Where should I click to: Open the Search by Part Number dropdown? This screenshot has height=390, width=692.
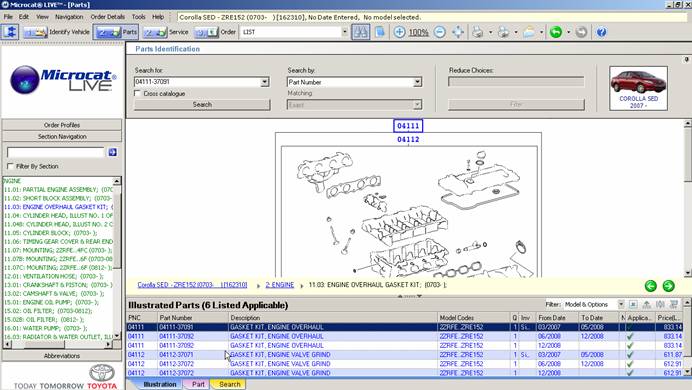tap(417, 82)
